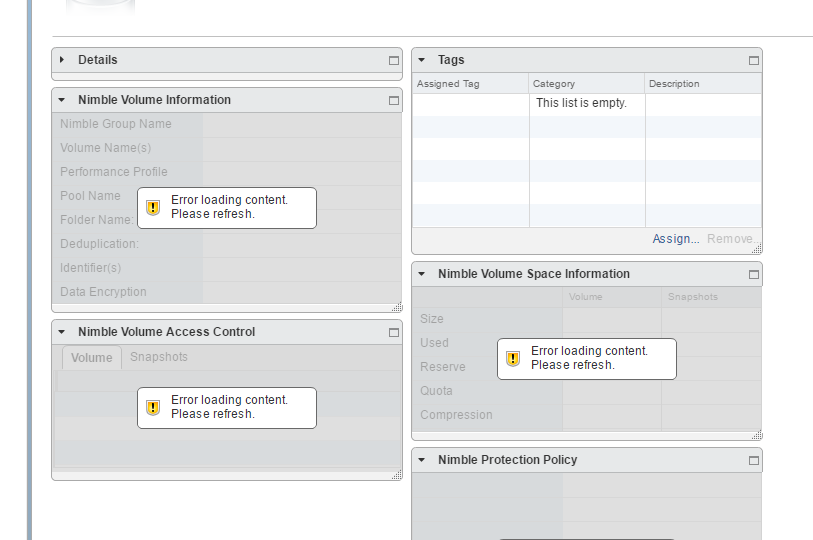Screen dimensions: 813x540
Task: Maximize the Details panel
Action: click(x=394, y=61)
